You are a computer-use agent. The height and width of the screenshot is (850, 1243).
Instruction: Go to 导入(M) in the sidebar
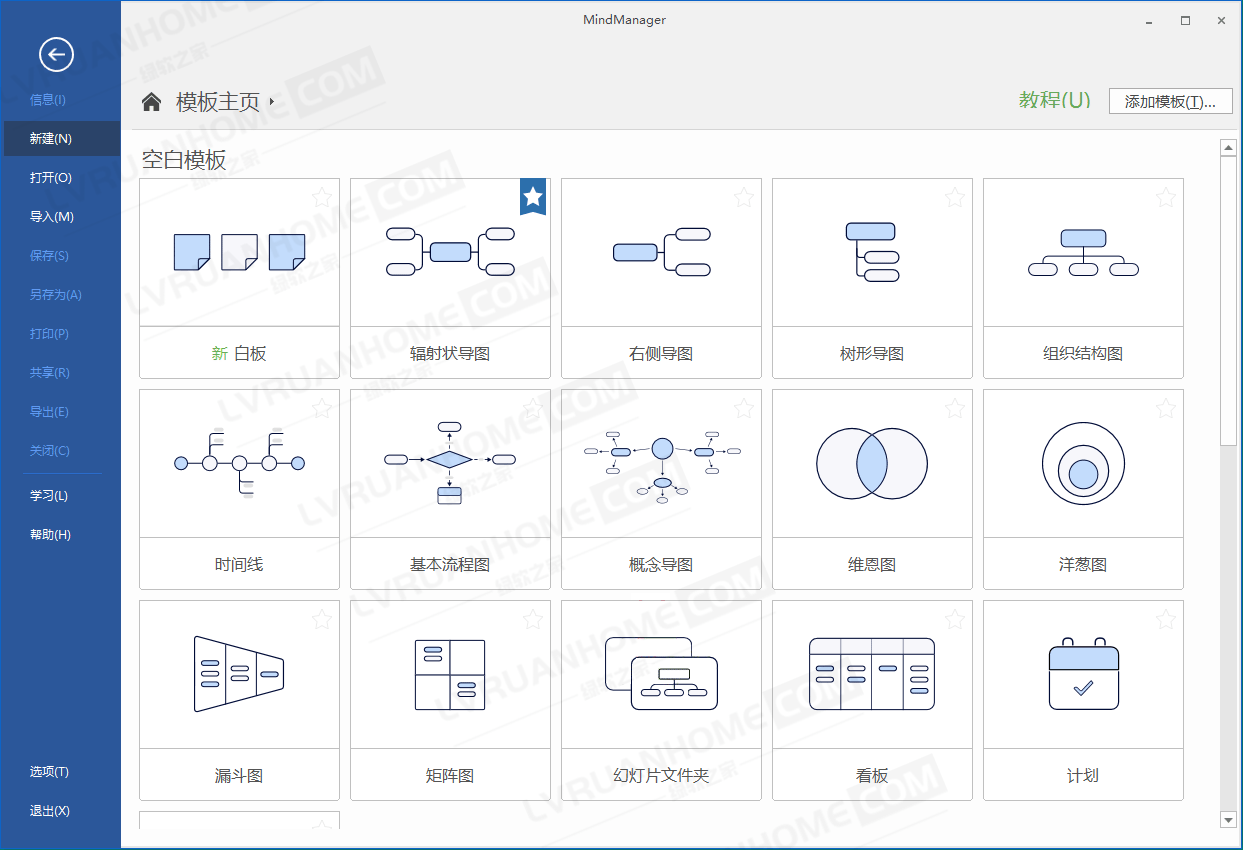pos(52,217)
